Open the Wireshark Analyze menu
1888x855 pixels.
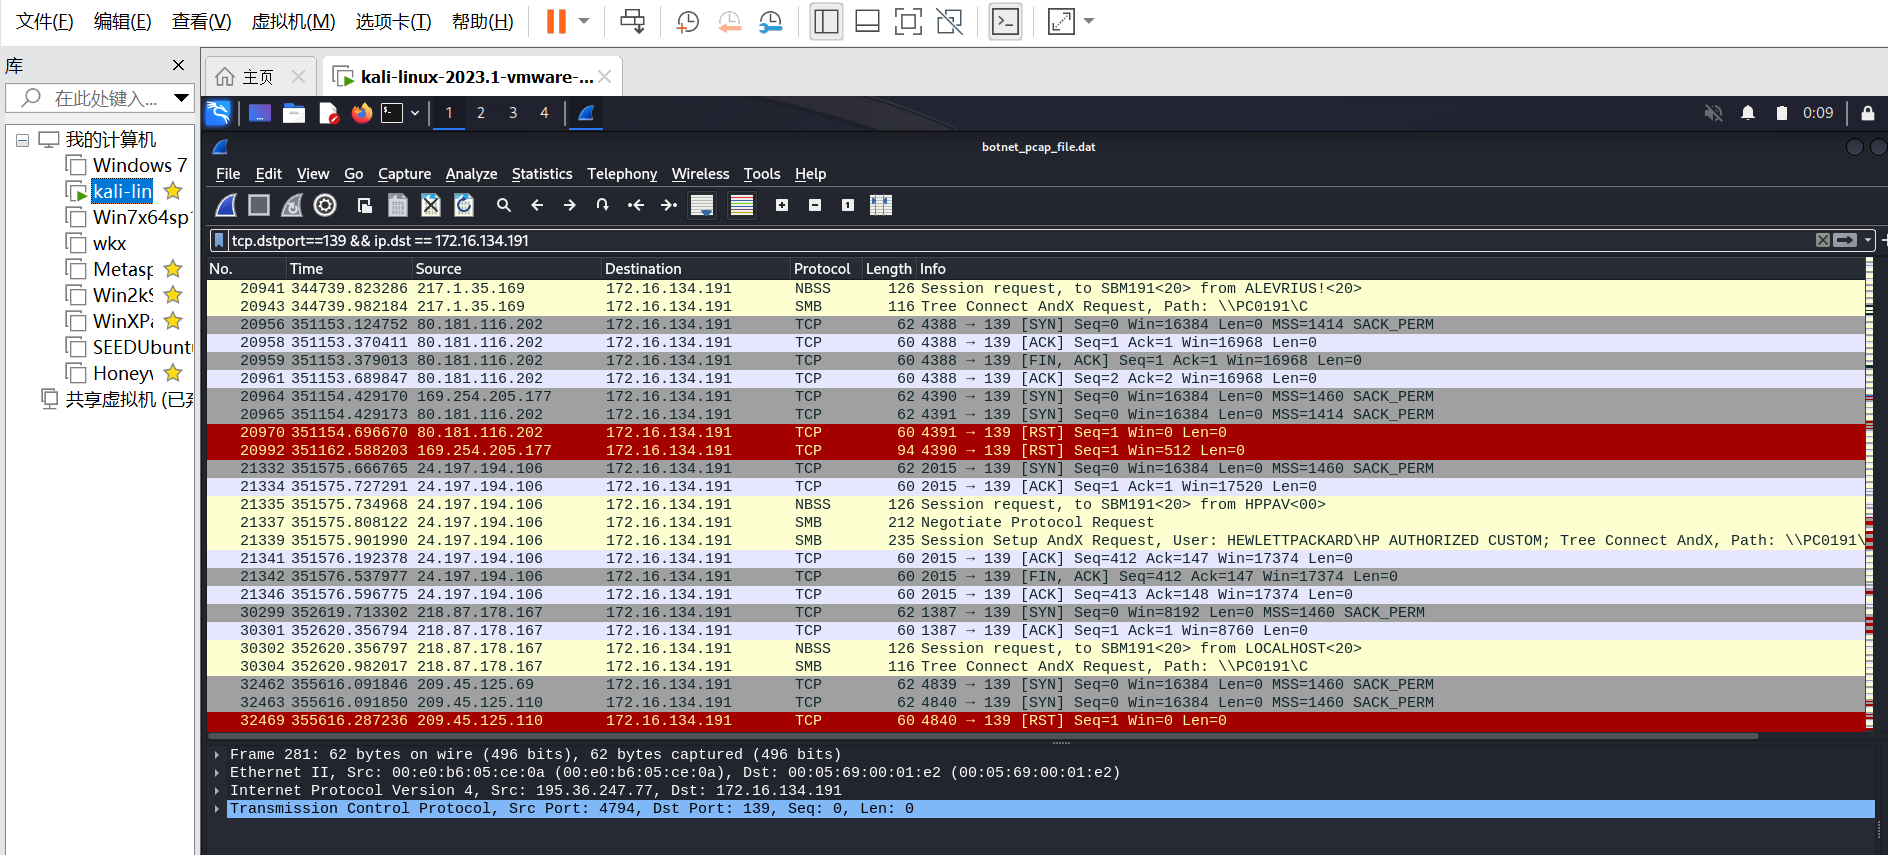[x=471, y=174]
